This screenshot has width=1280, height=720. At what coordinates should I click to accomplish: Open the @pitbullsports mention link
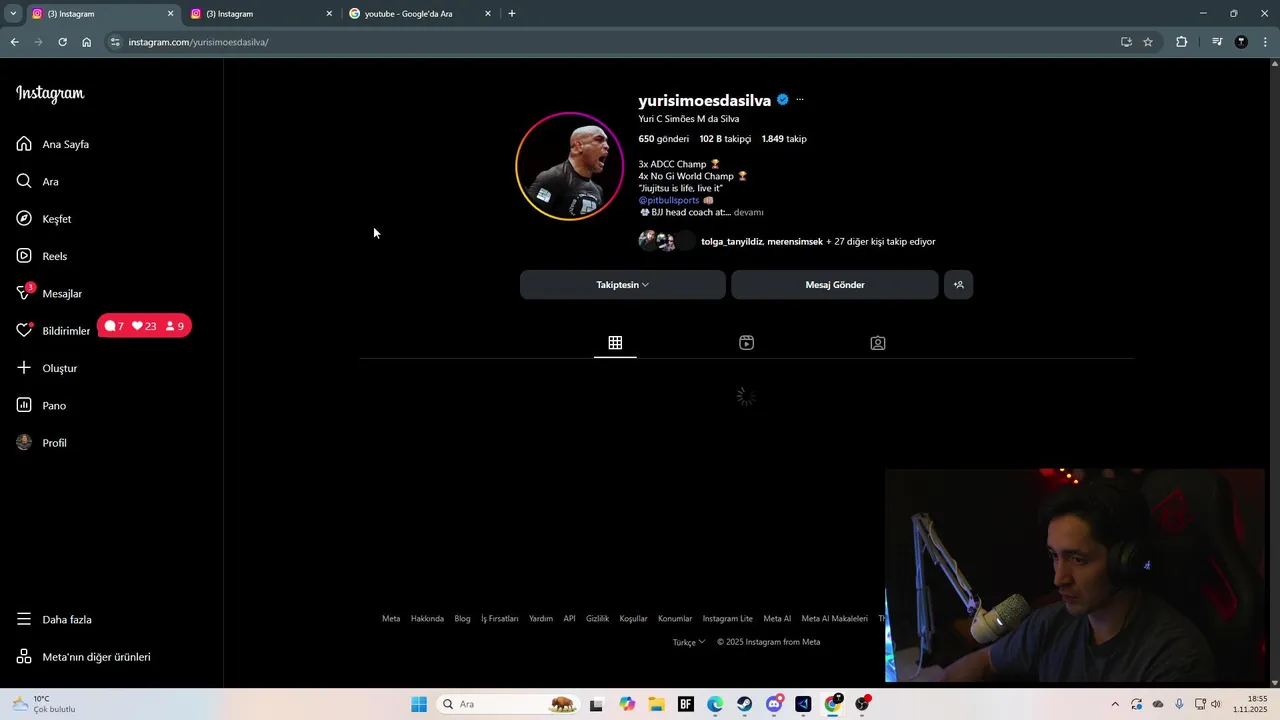669,200
